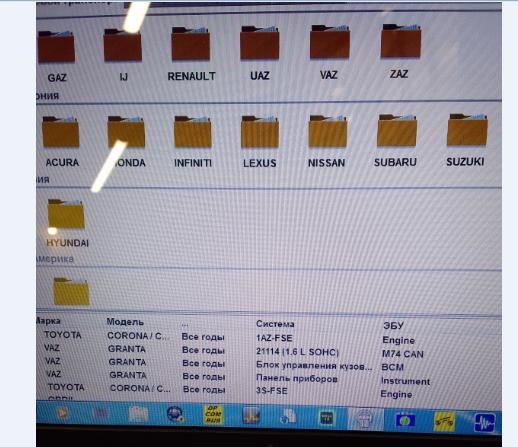This screenshot has height=447, width=518.
Task: Select the ACURA folder
Action: click(x=61, y=141)
